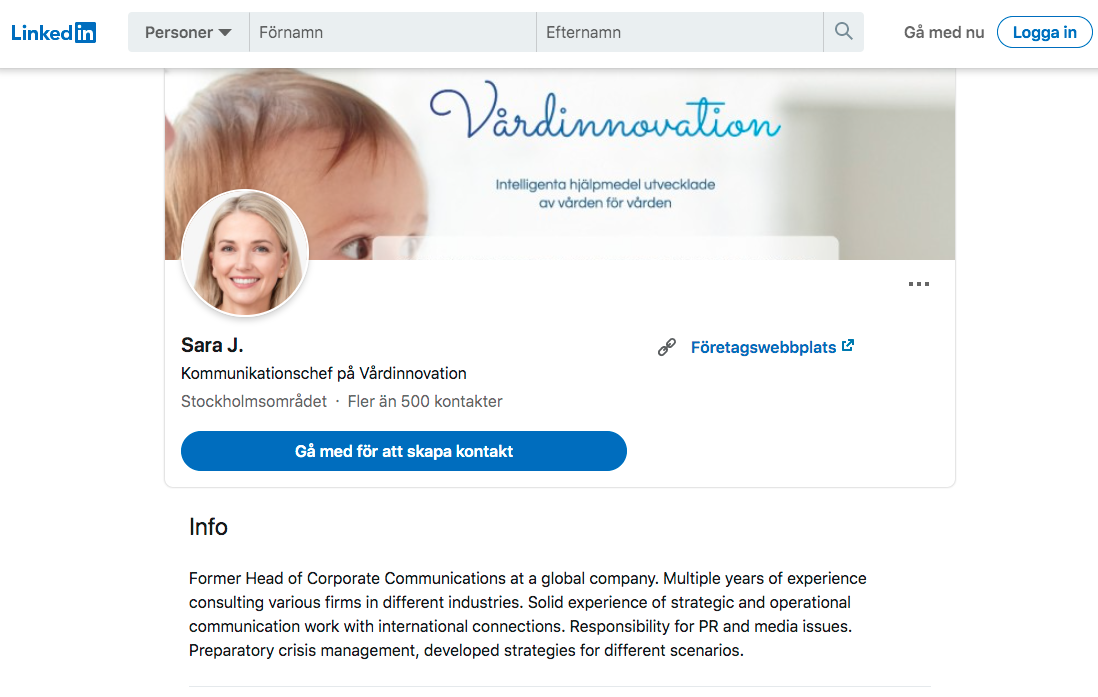Screen dimensions: 1098x697
Task: Click the Efternamn input field
Action: pos(680,32)
